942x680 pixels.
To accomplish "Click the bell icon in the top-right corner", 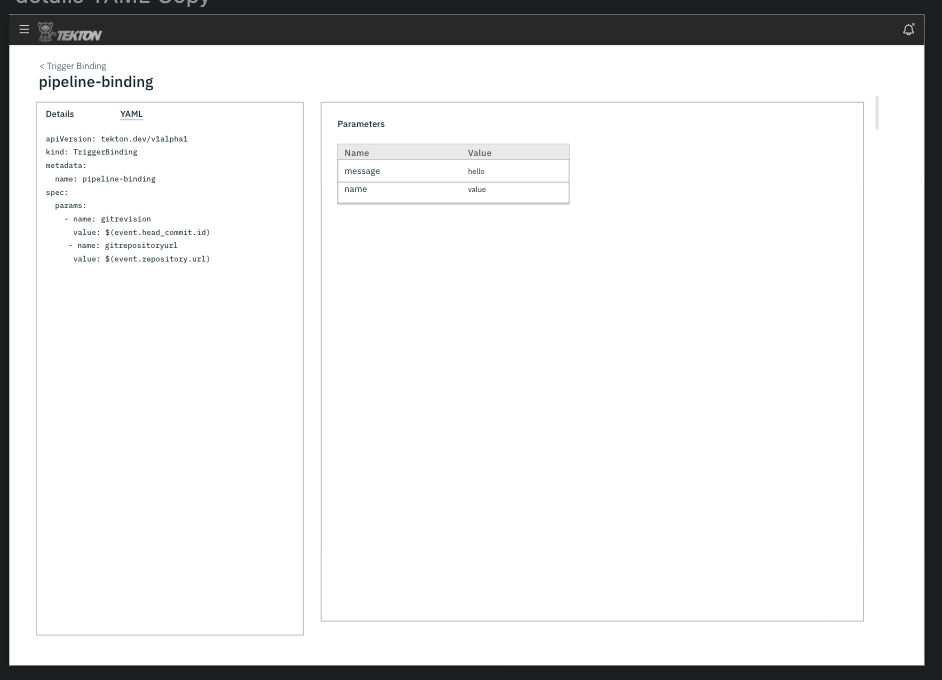I will tap(907, 29).
